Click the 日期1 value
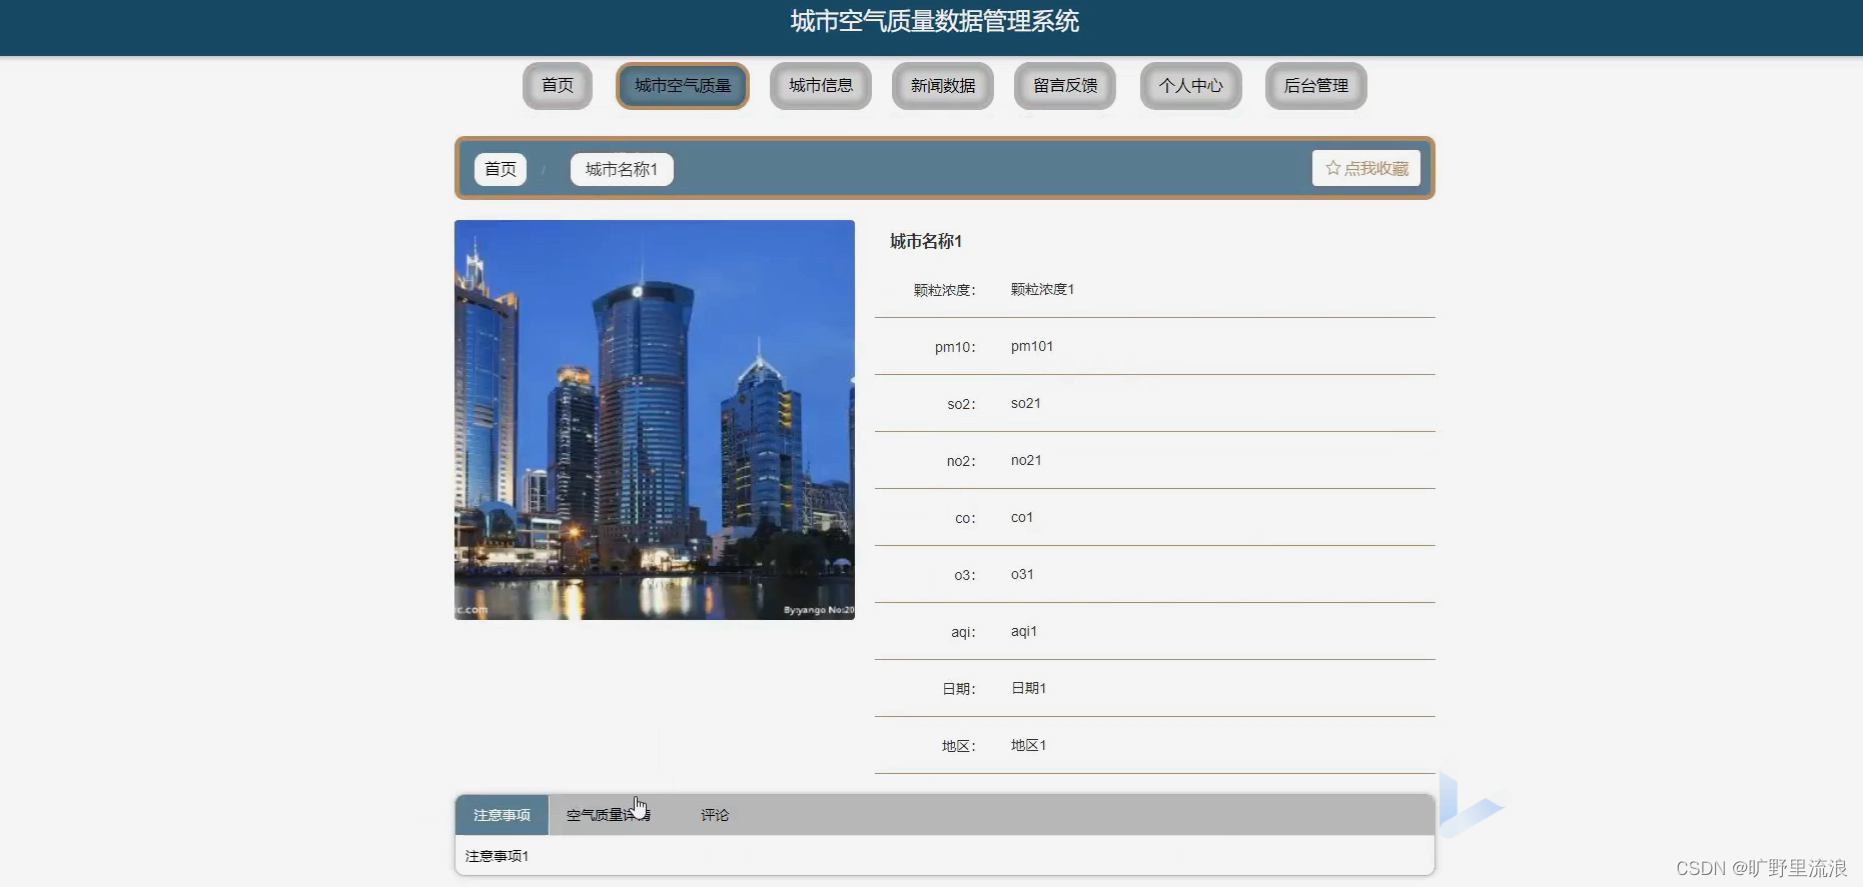 coord(1029,688)
